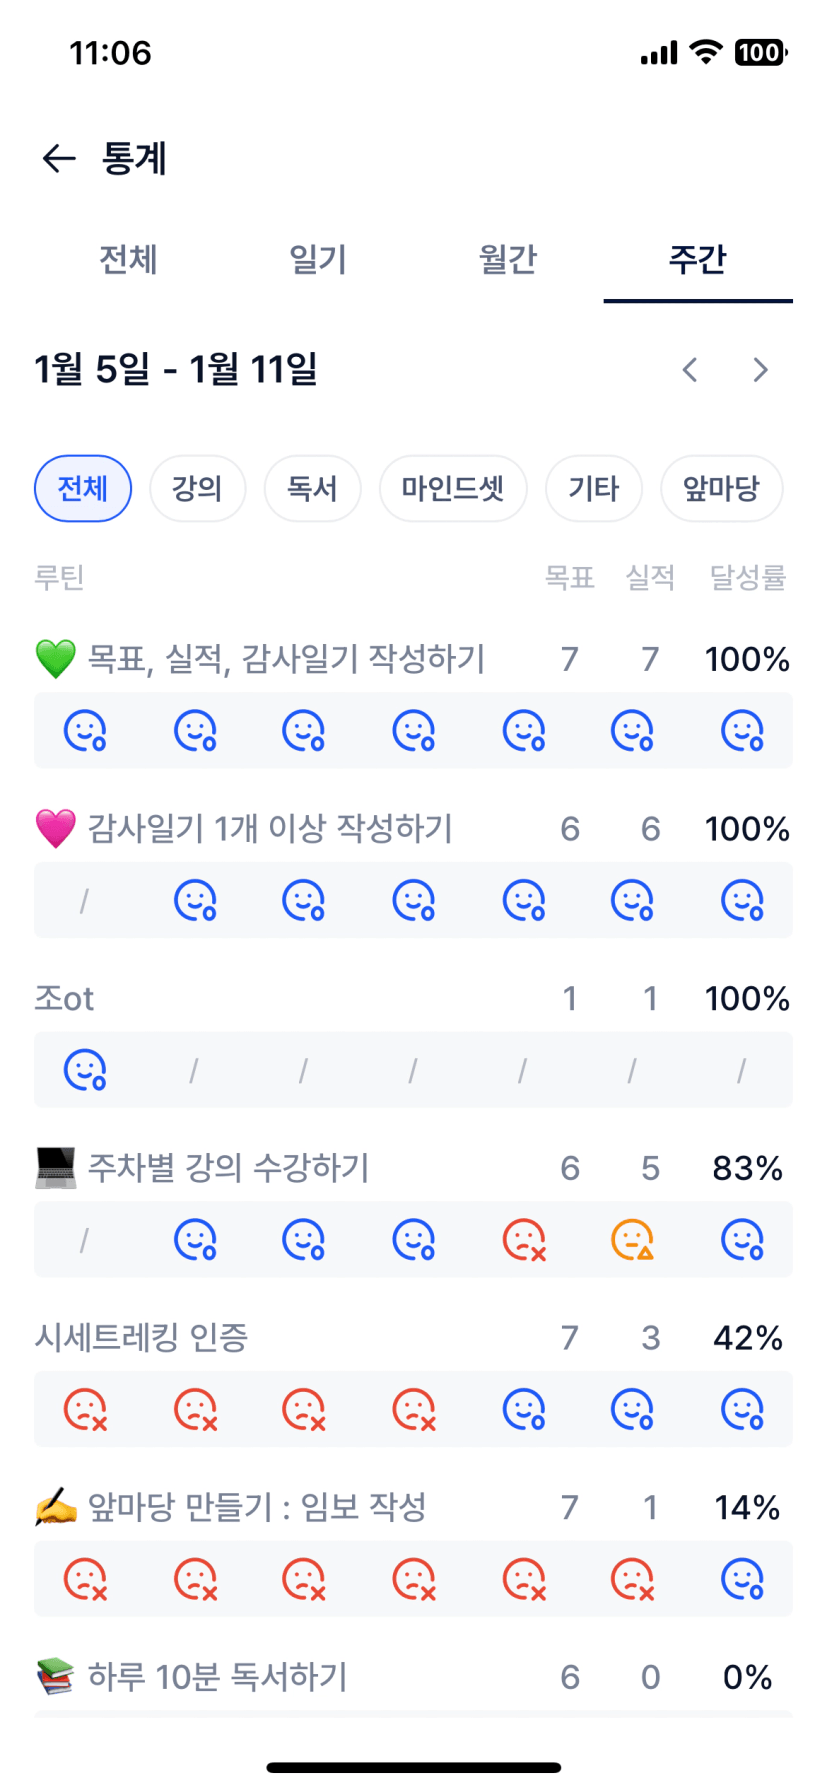Click the orange partial-status face icon
This screenshot has height=1790, width=827.
click(x=632, y=1240)
